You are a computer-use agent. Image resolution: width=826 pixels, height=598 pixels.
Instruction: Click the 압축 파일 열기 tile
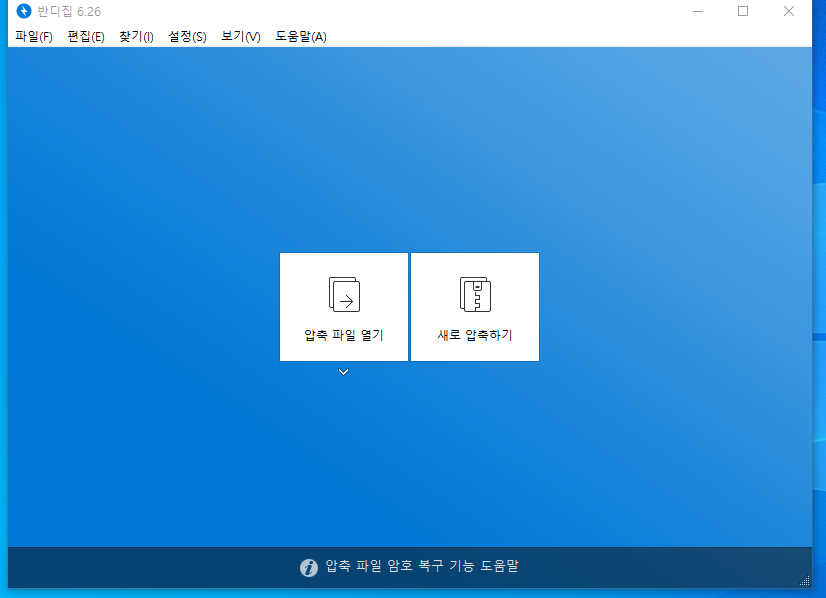click(x=343, y=307)
